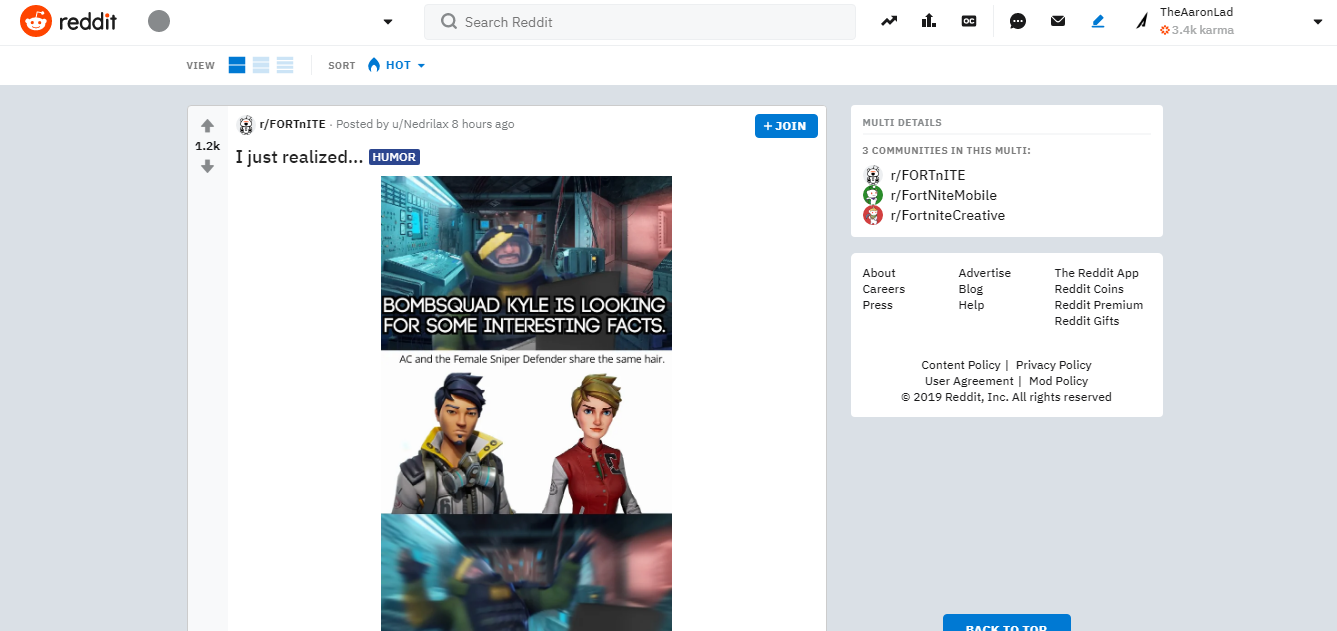The height and width of the screenshot is (631, 1337).
Task: Click r/FORTnITE community icon in Multi Details
Action: (873, 175)
